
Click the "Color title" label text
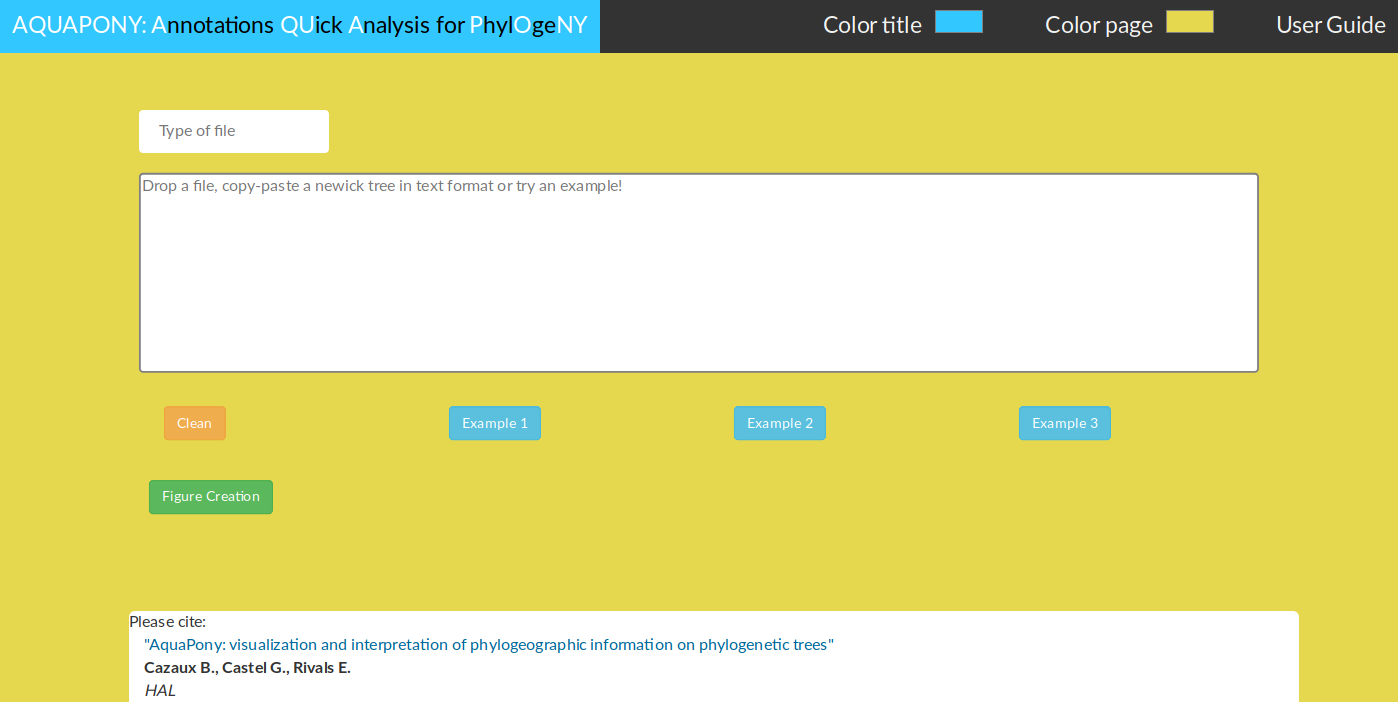point(872,25)
